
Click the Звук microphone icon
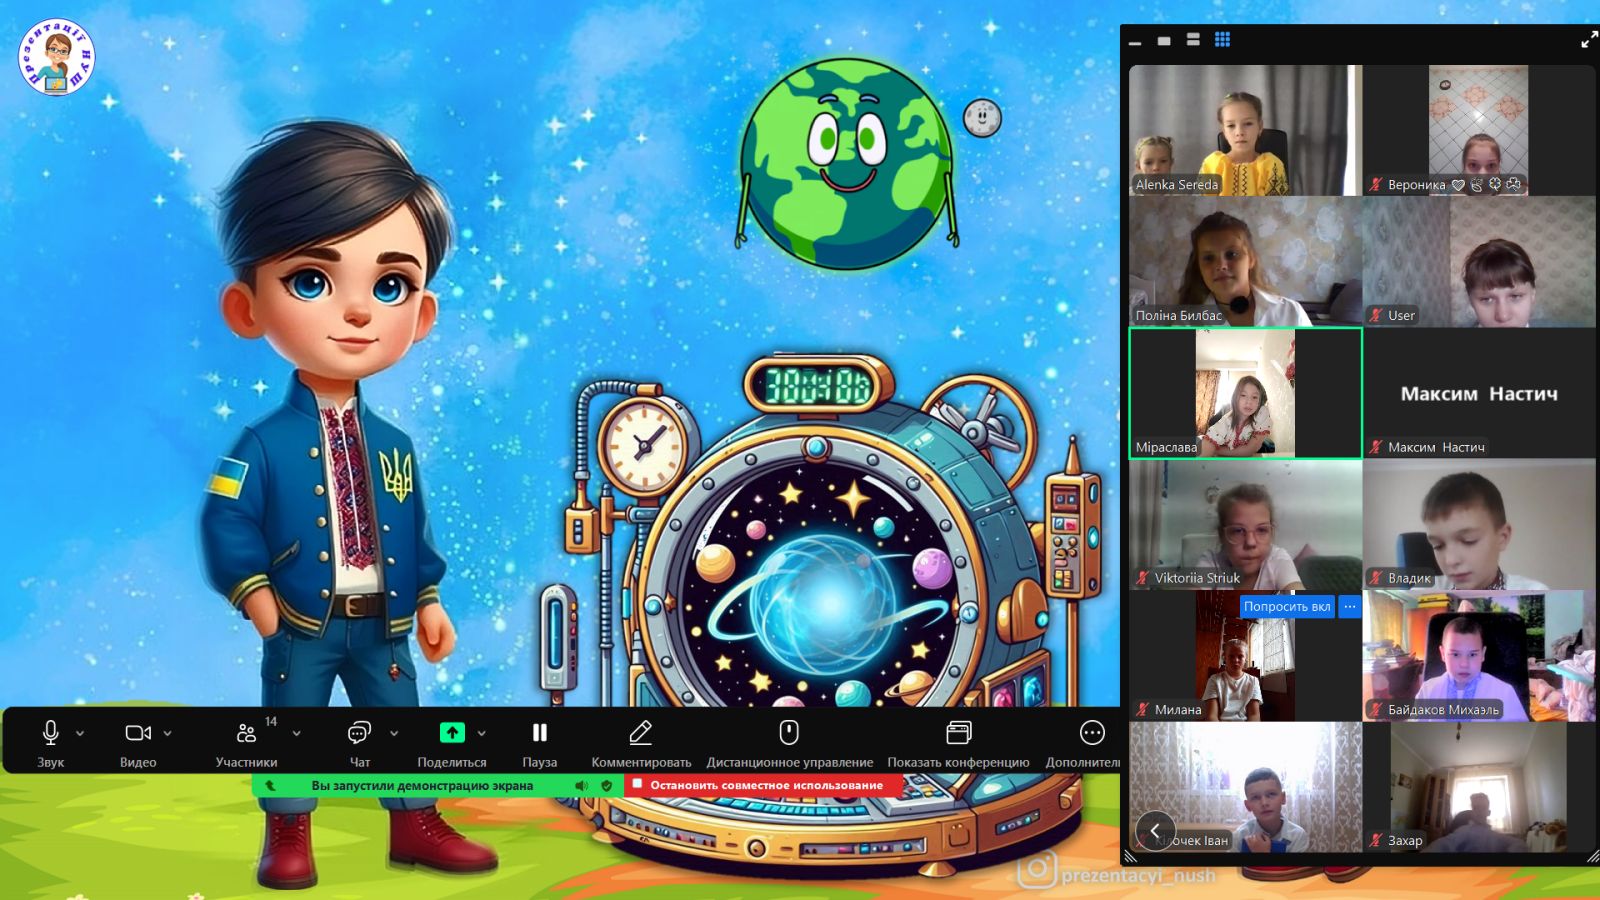[50, 734]
